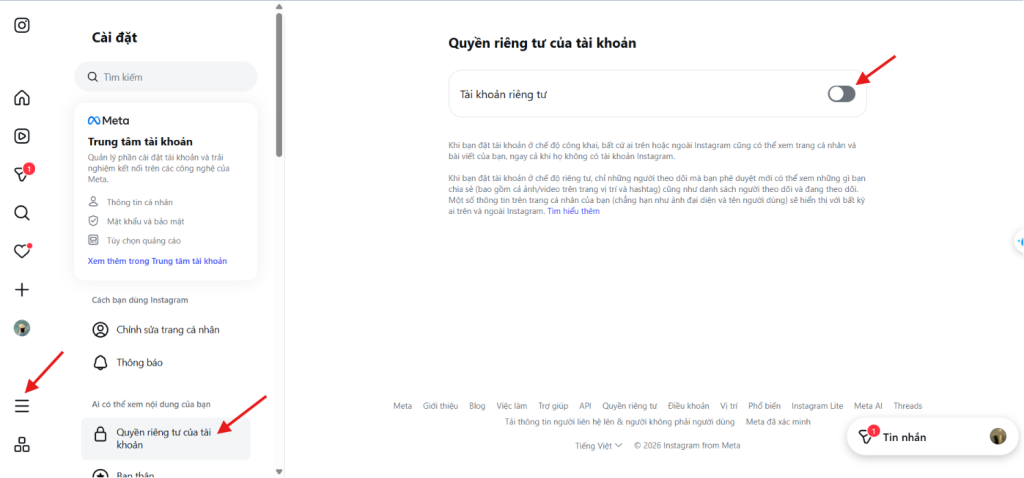Open direct messages icon in sidebar

coord(24,174)
